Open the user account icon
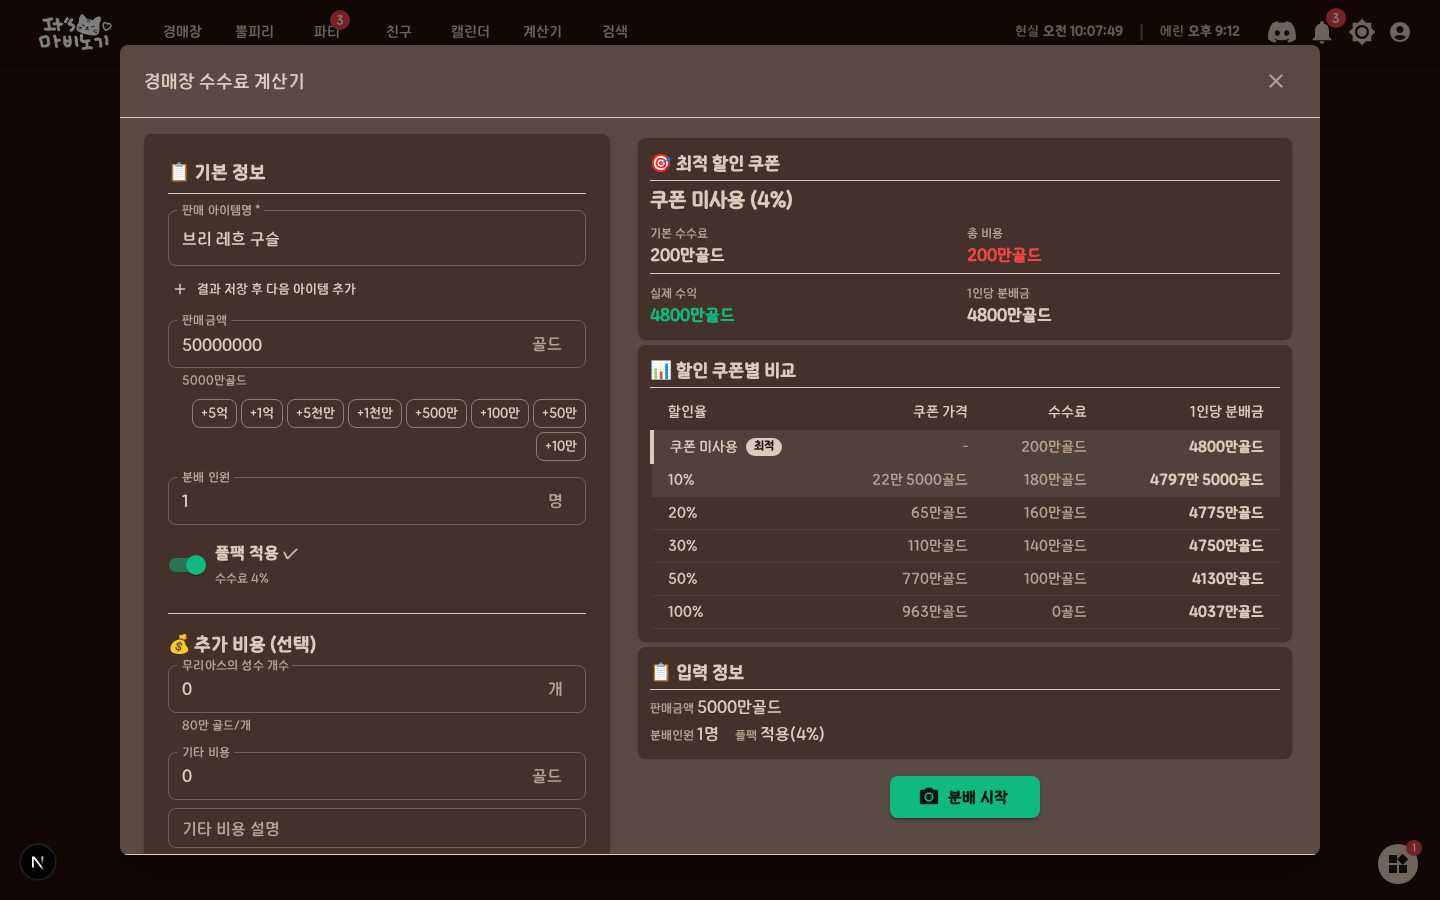1440x900 pixels. pyautogui.click(x=1400, y=32)
